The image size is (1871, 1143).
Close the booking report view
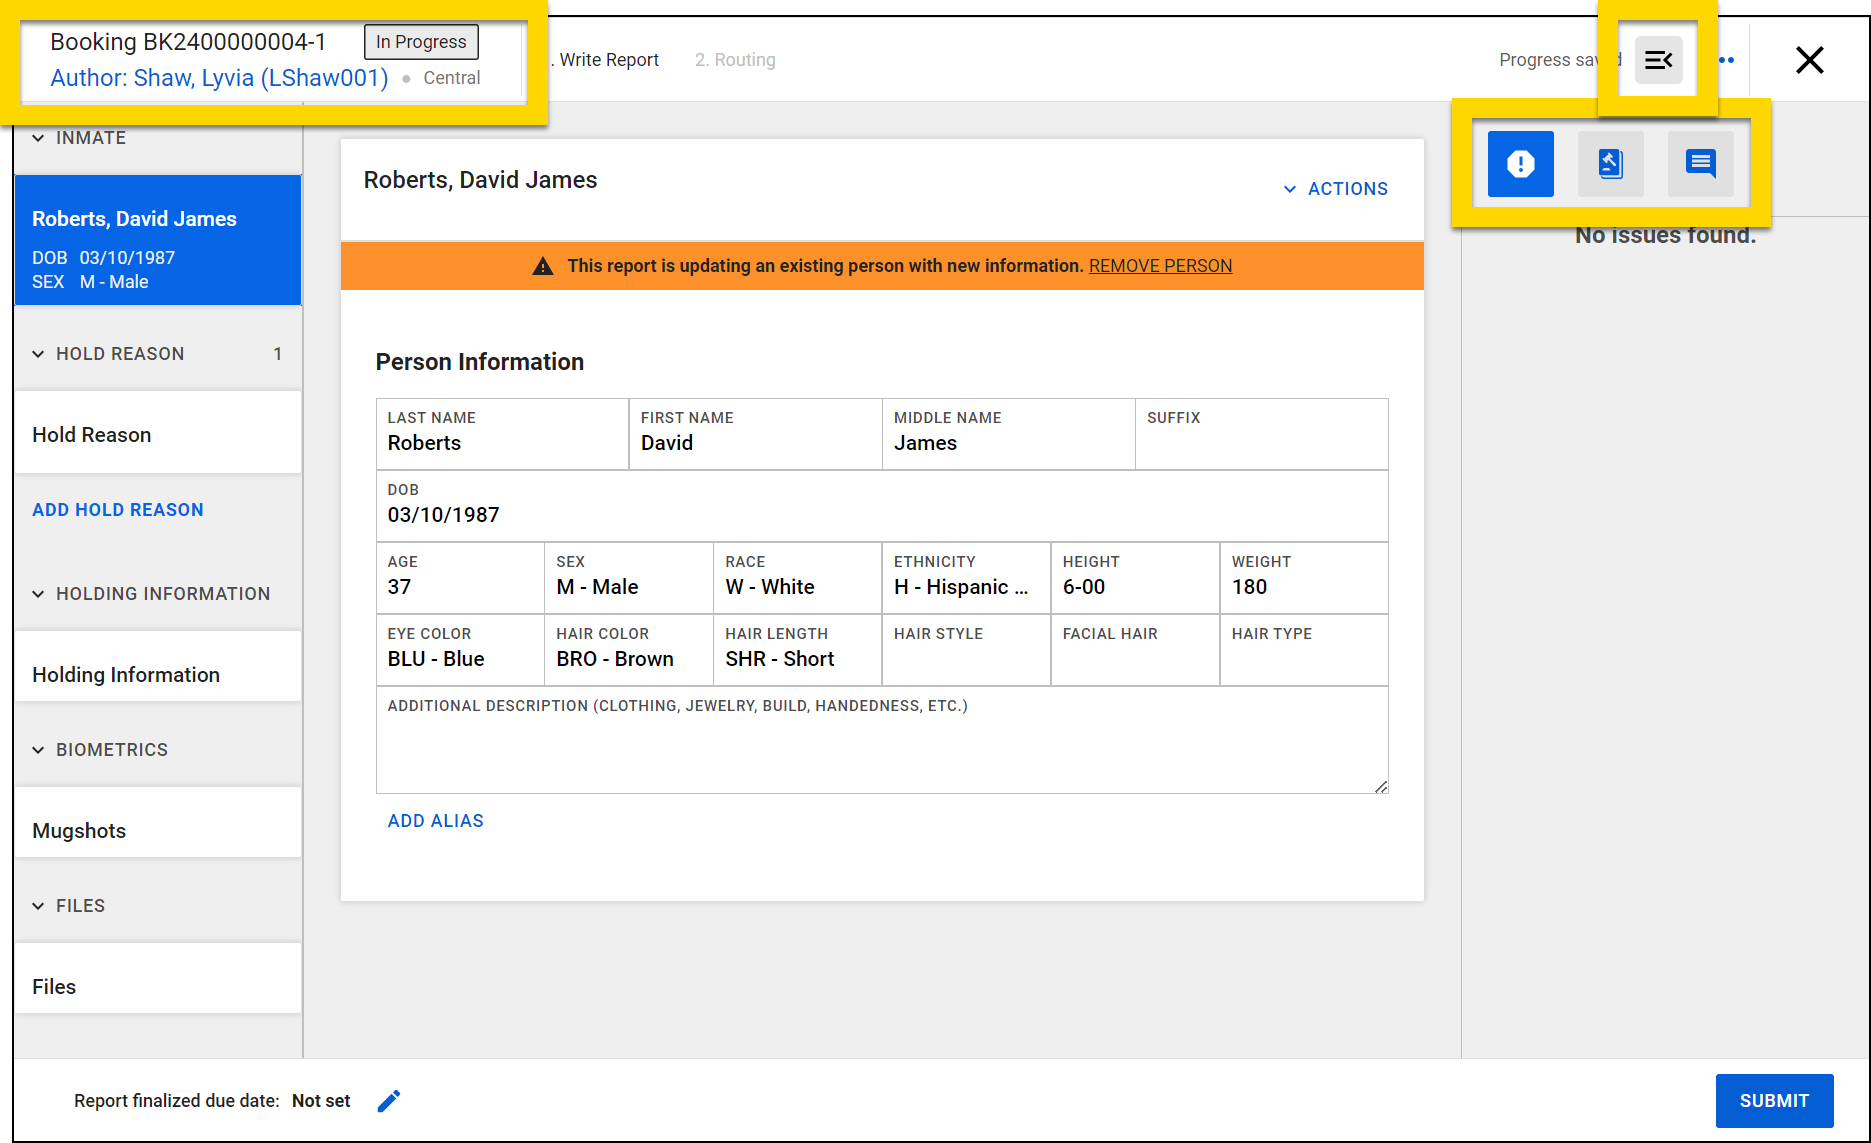pos(1809,60)
